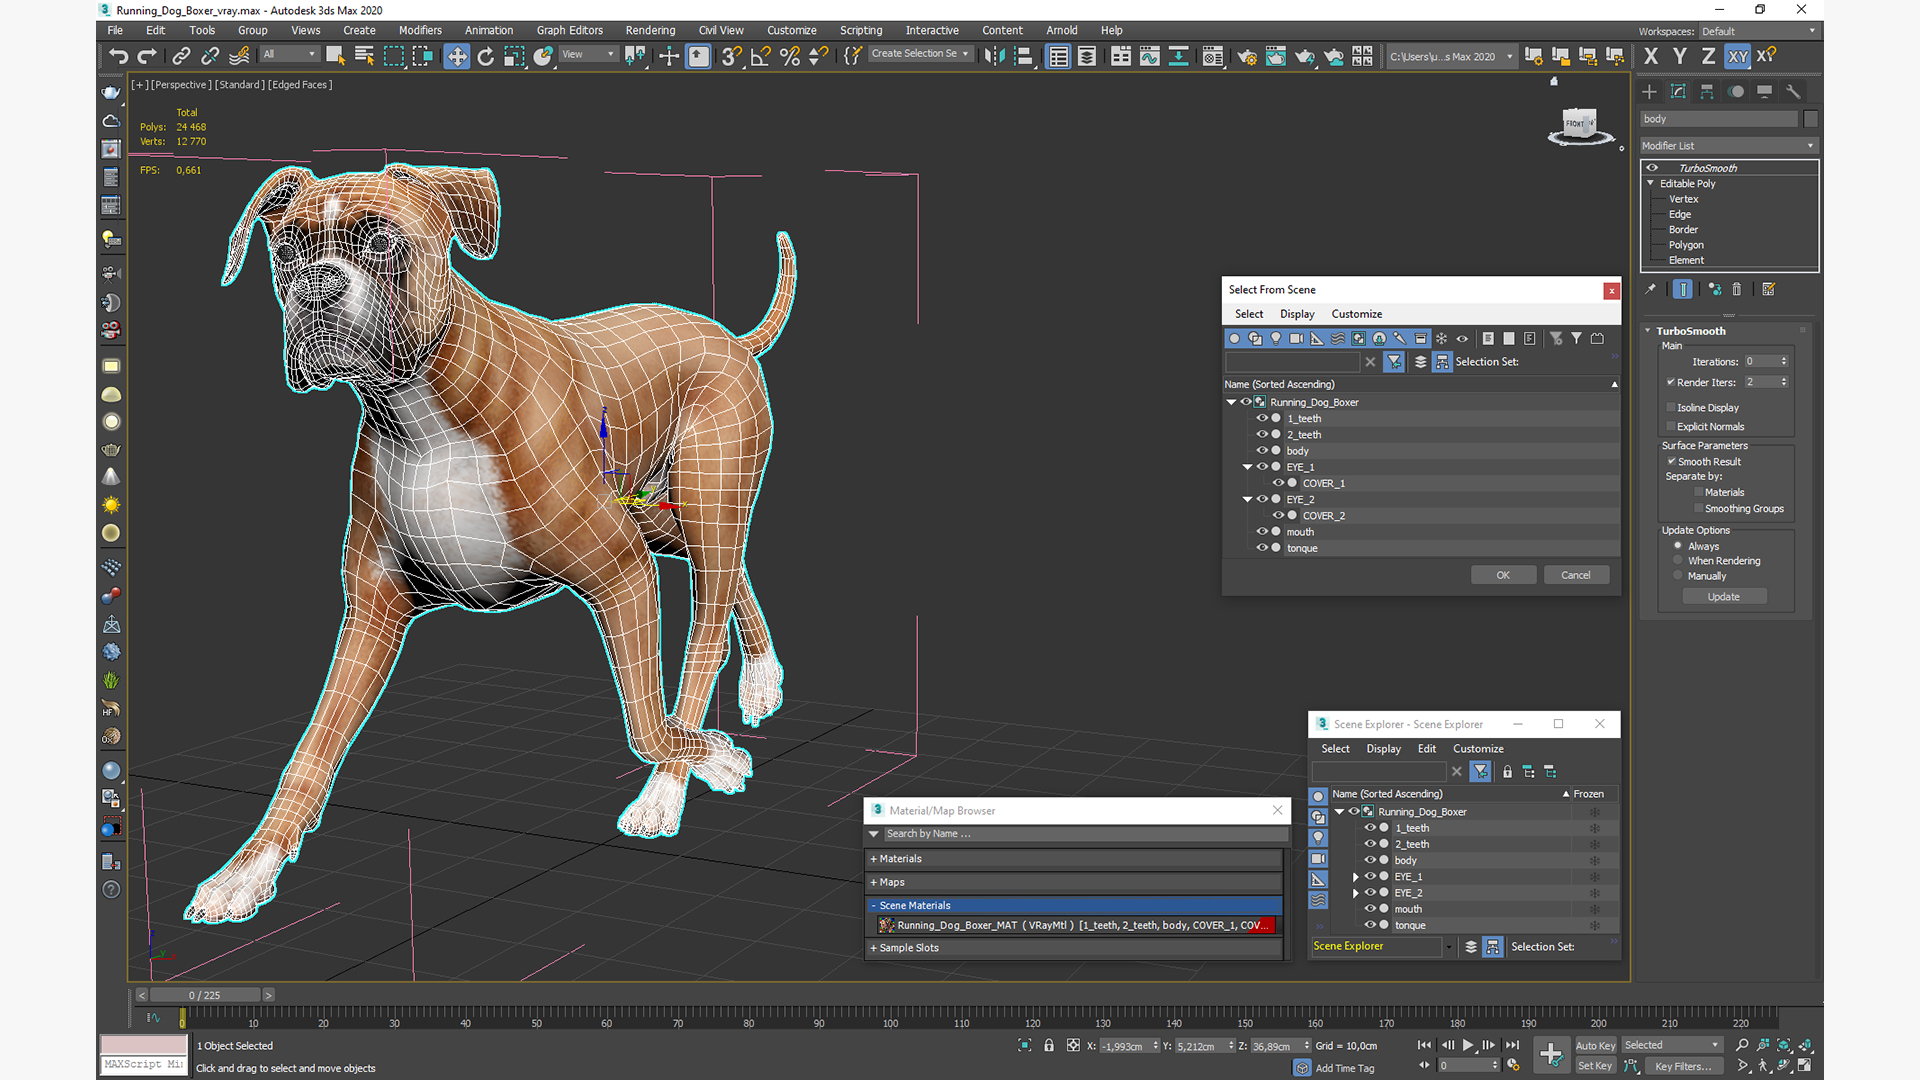Open the Modifier List dropdown
Screen dimensions: 1920x1080
coord(1728,145)
